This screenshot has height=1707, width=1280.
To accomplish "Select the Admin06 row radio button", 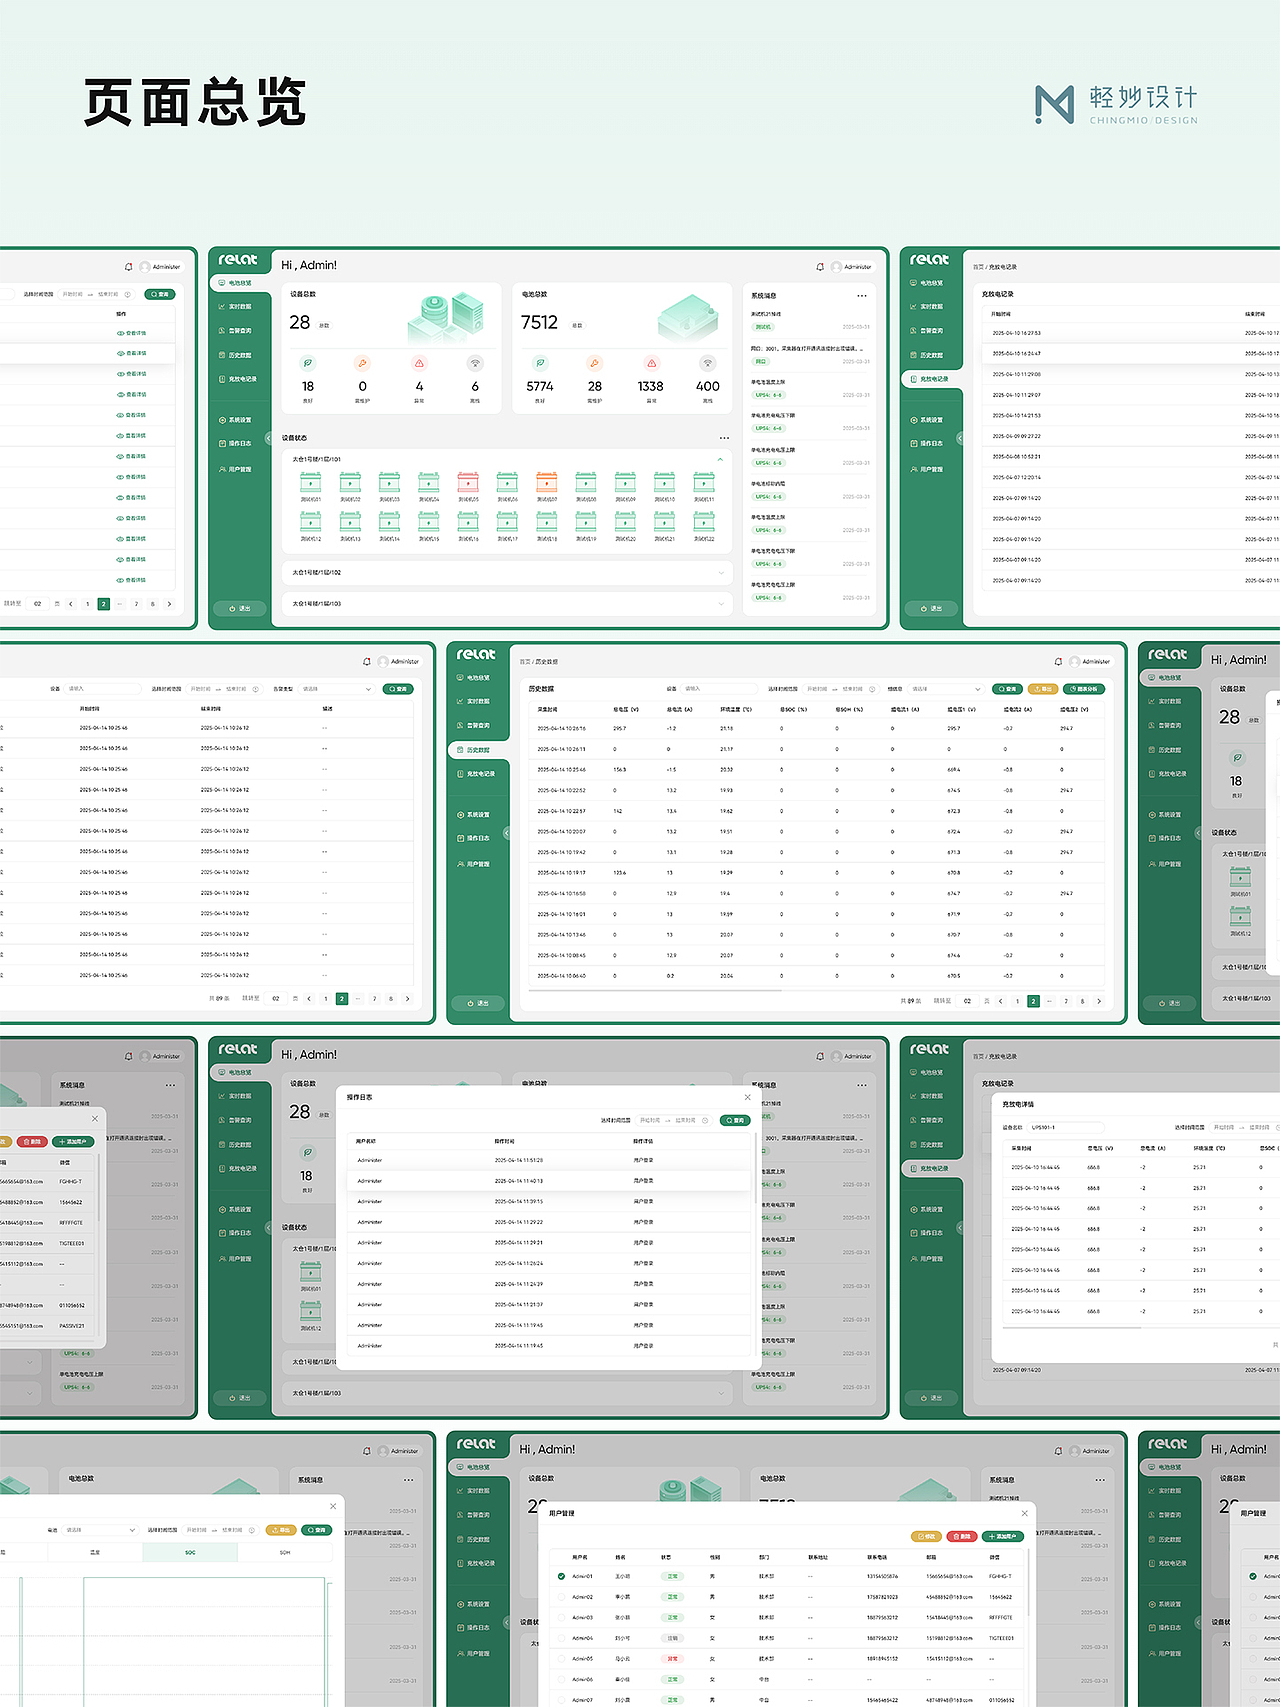I will (561, 1679).
